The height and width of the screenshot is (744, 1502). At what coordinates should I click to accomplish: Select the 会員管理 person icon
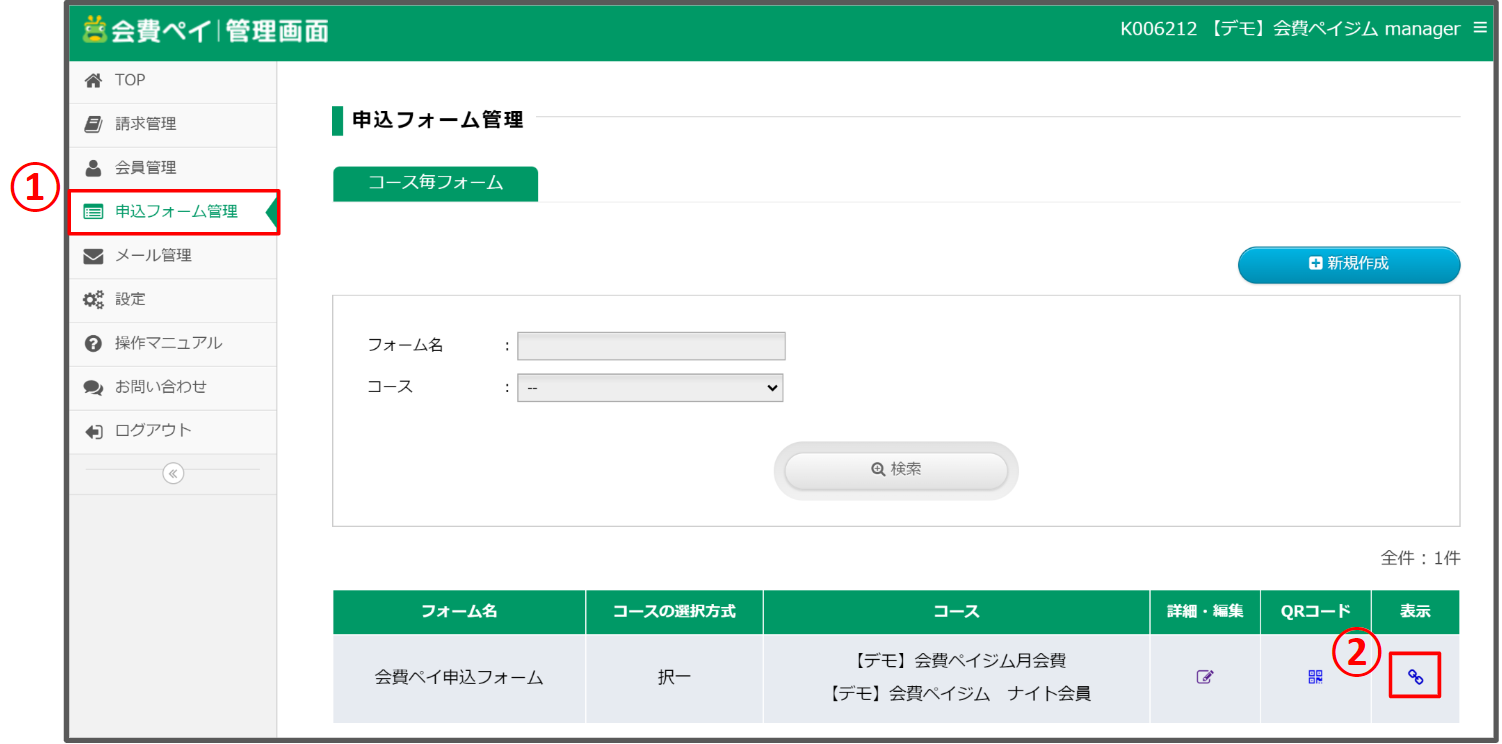point(93,167)
